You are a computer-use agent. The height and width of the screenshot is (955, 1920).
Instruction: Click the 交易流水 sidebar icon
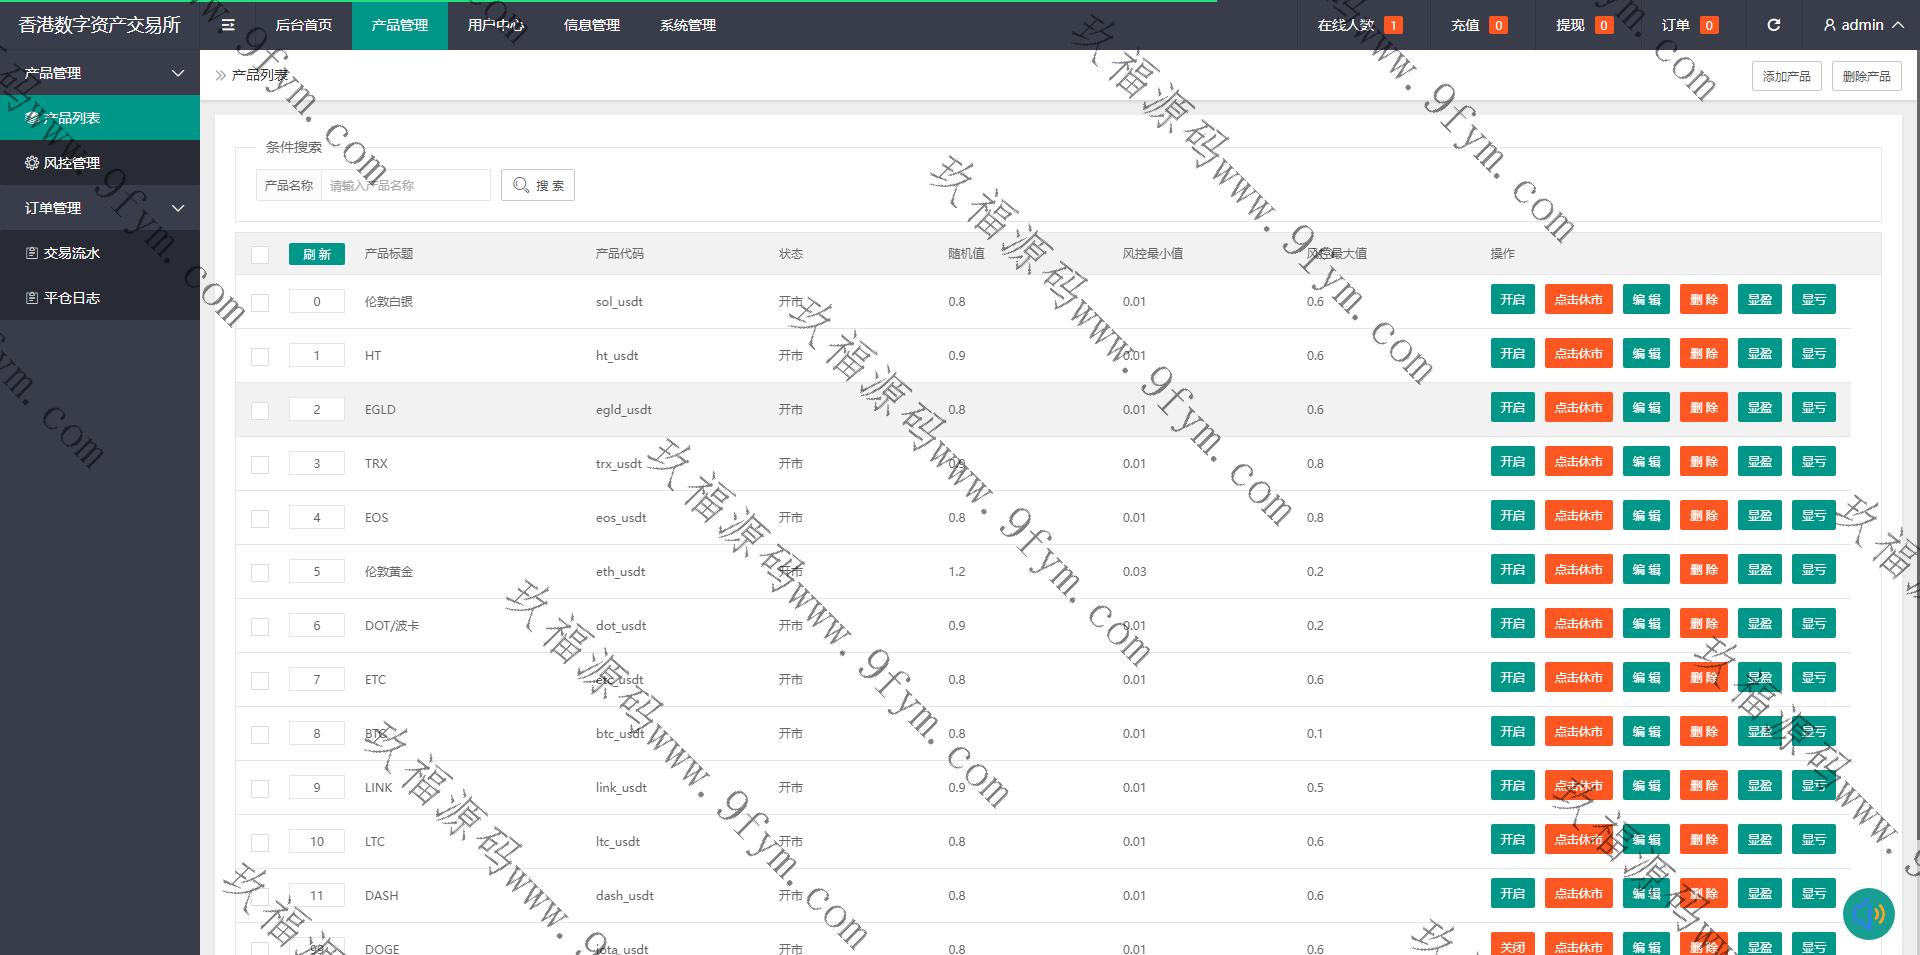(x=32, y=253)
